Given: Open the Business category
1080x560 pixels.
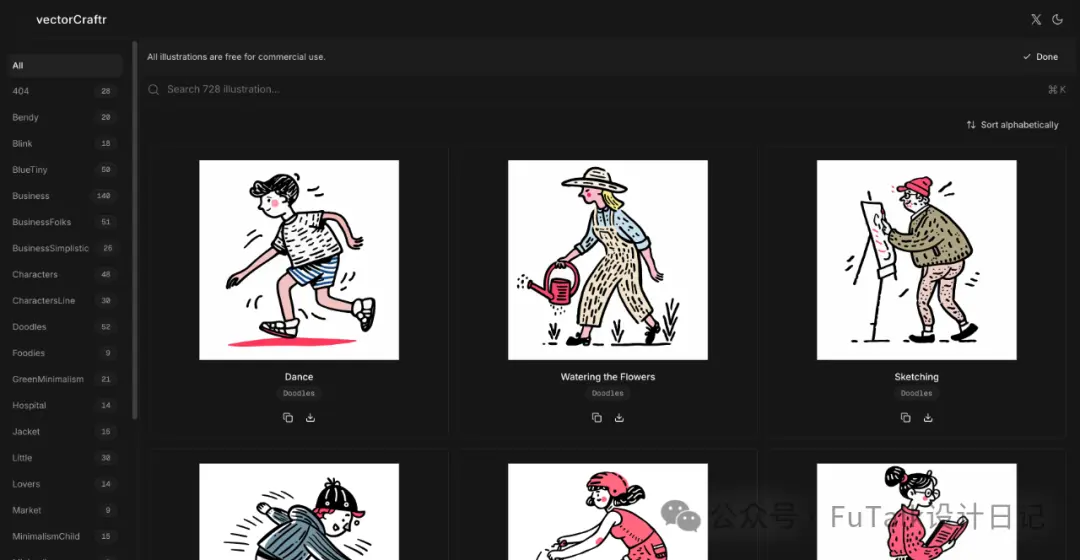Looking at the screenshot, I should [x=62, y=196].
